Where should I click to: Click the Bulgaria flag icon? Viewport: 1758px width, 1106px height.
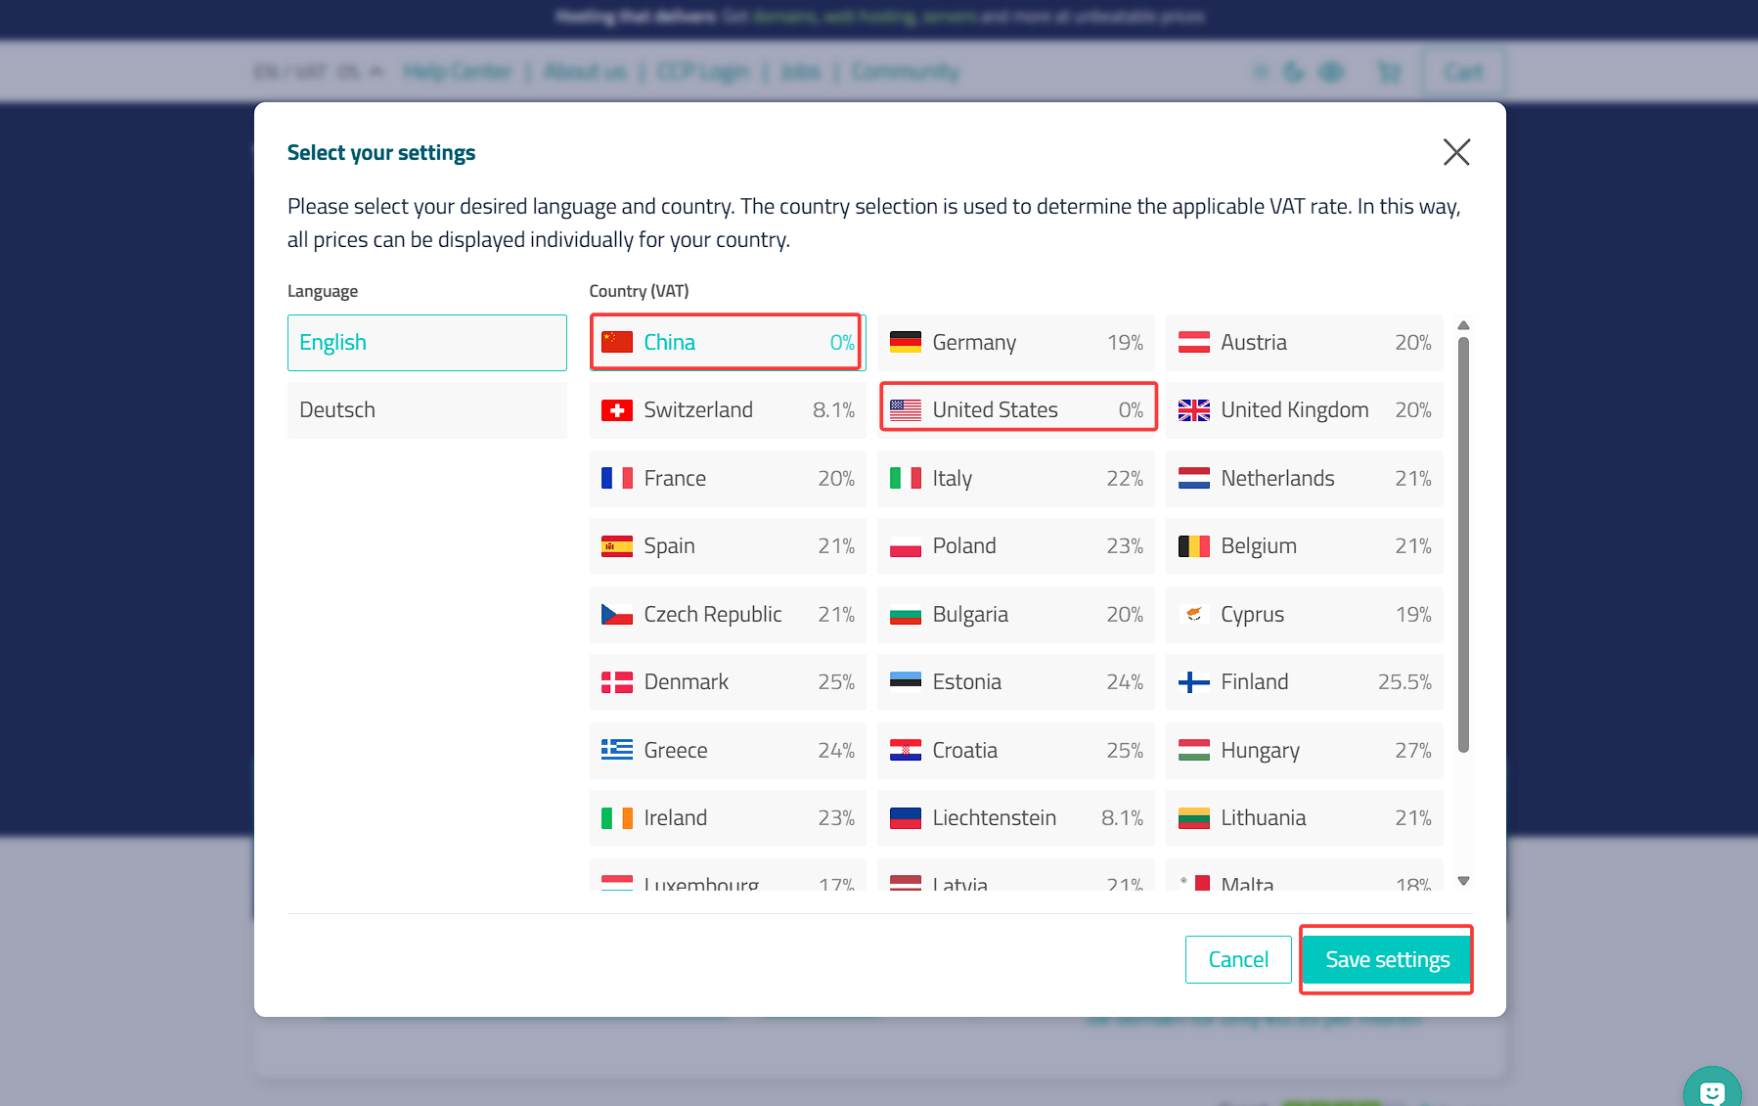905,614
